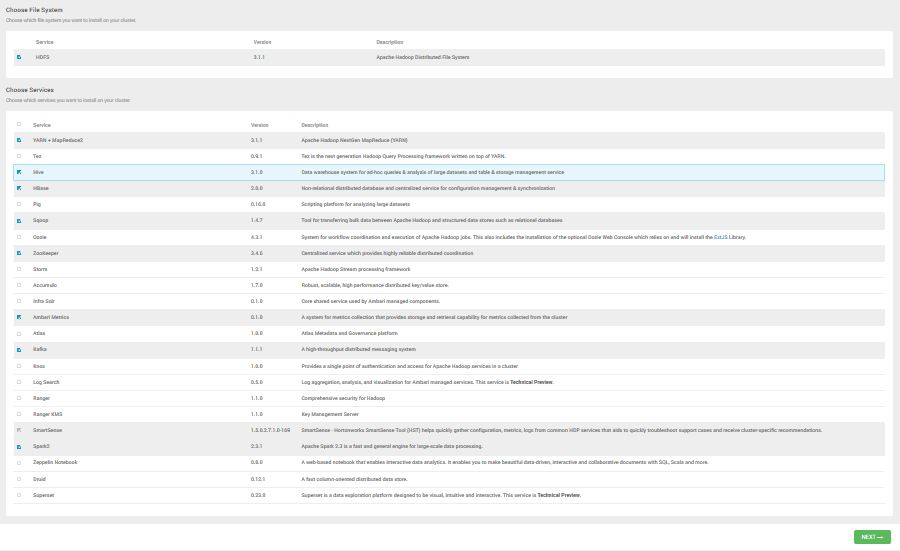900x551 pixels.
Task: Uncheck the Spark2 service checkbox
Action: coord(19,447)
